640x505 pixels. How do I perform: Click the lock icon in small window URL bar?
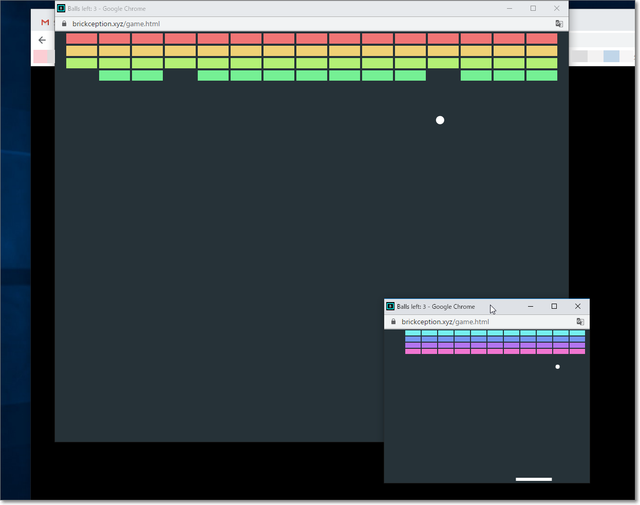392,322
